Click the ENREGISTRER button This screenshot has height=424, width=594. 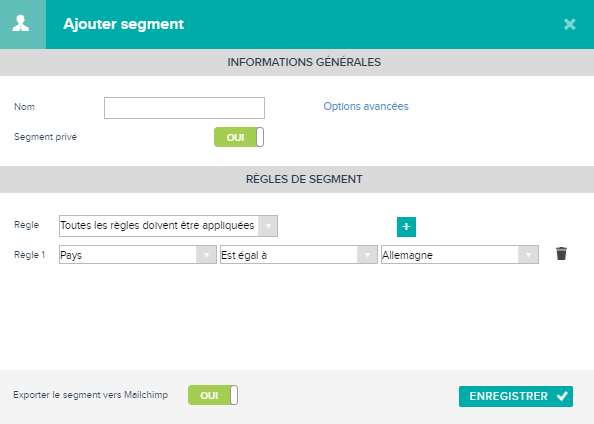coord(516,396)
